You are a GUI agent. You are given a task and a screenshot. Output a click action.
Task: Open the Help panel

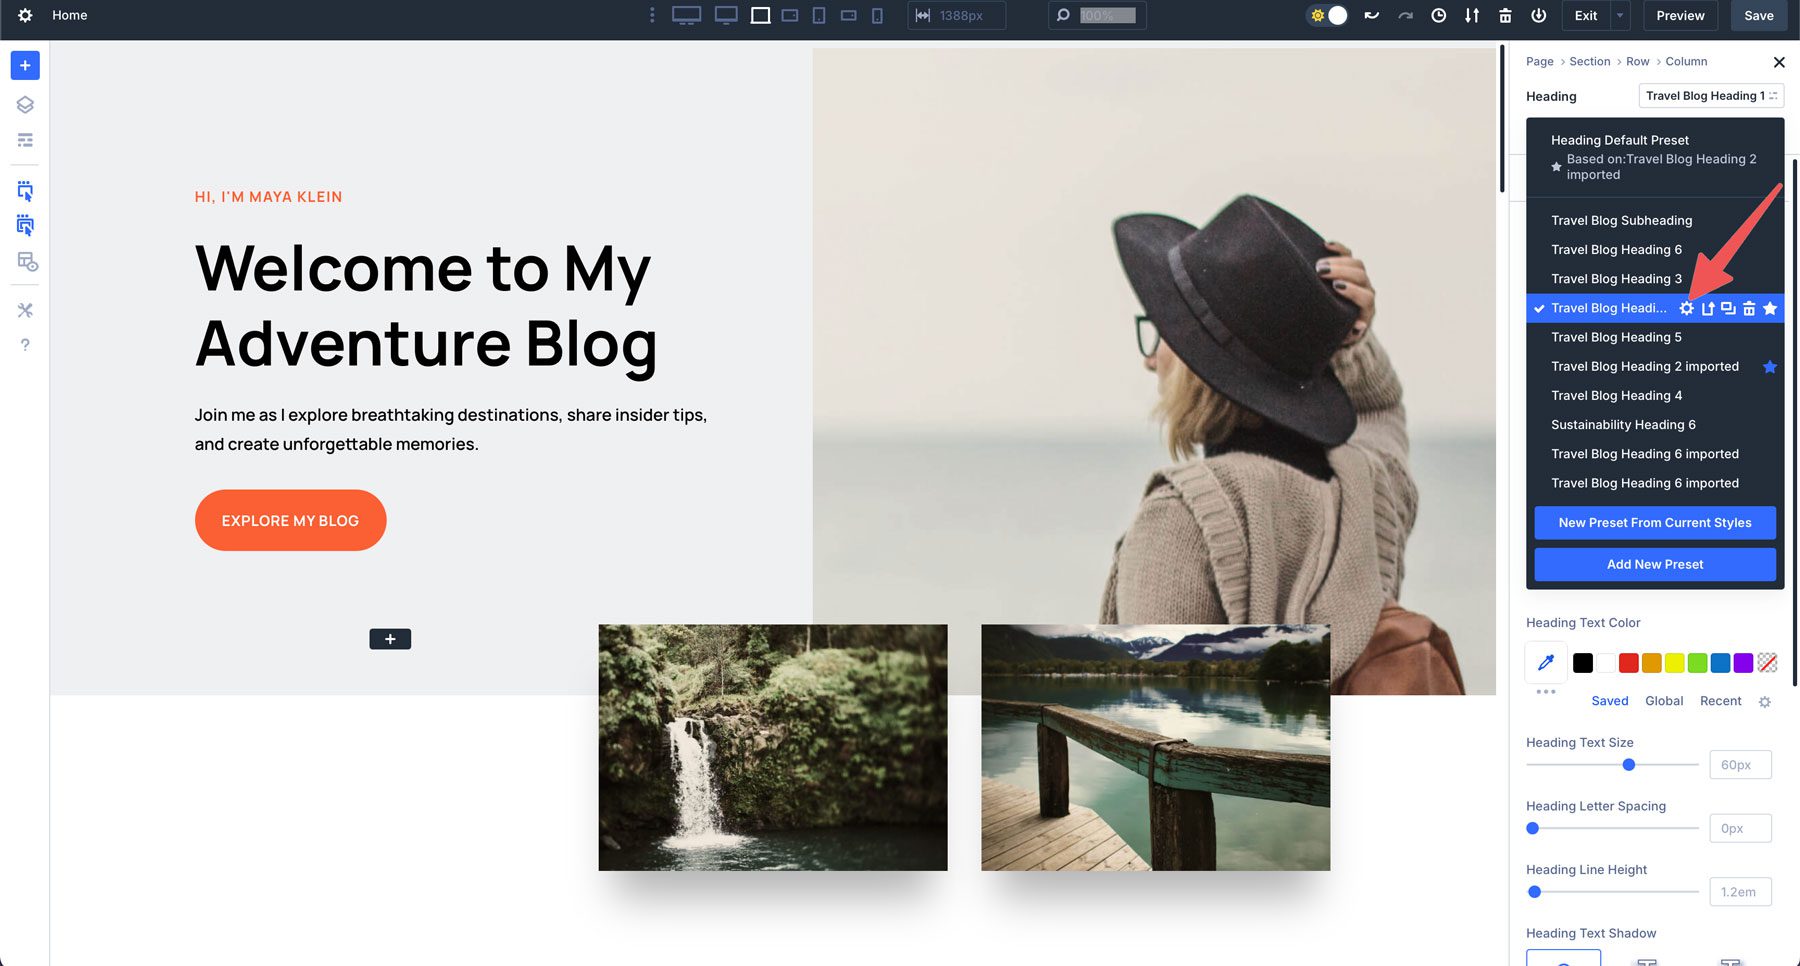click(25, 345)
